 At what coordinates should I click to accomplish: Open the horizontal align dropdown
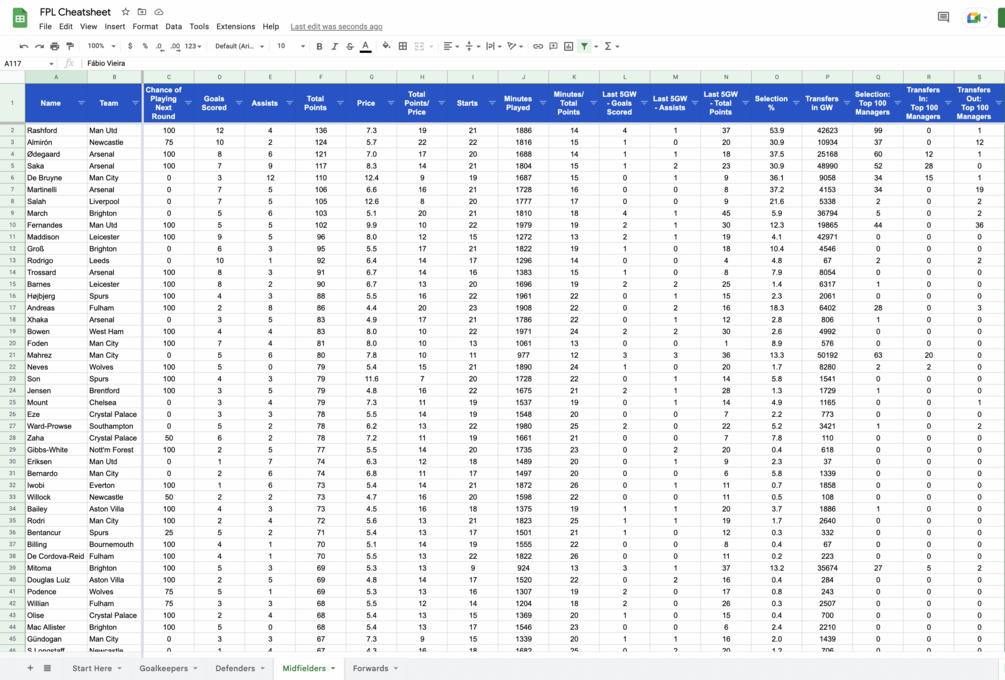coord(451,46)
